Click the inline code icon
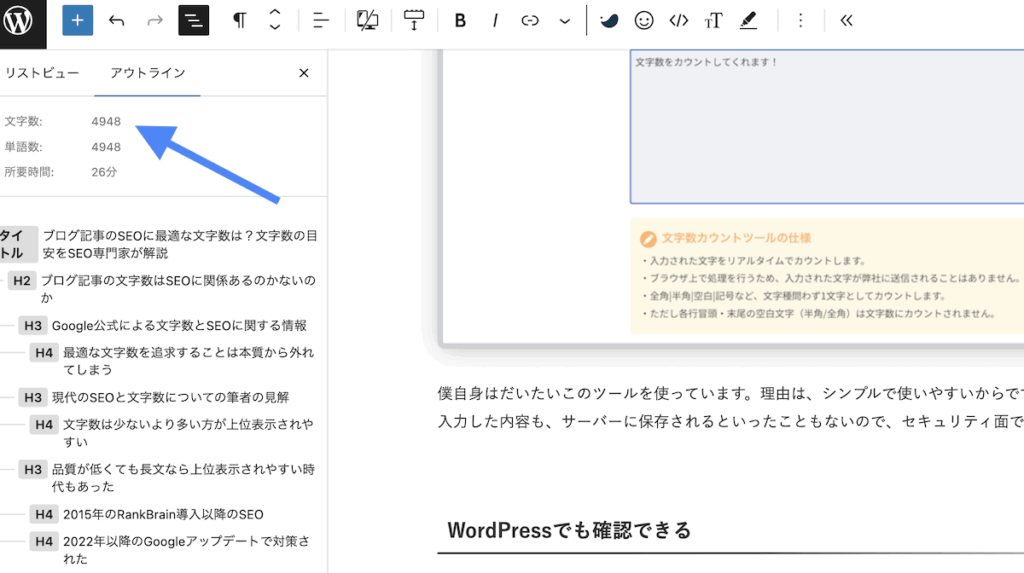Image resolution: width=1024 pixels, height=573 pixels. coord(679,21)
